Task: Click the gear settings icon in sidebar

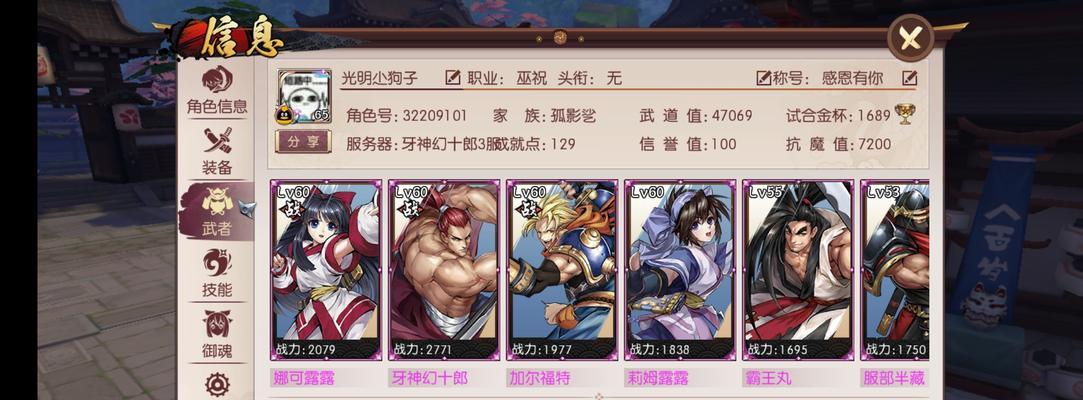Action: pyautogui.click(x=217, y=384)
